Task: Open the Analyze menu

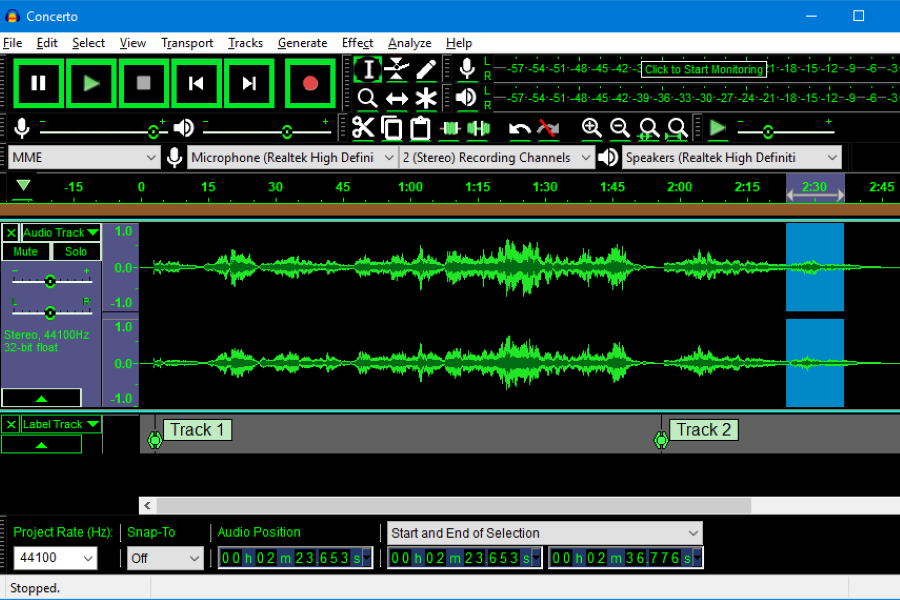Action: coord(410,43)
